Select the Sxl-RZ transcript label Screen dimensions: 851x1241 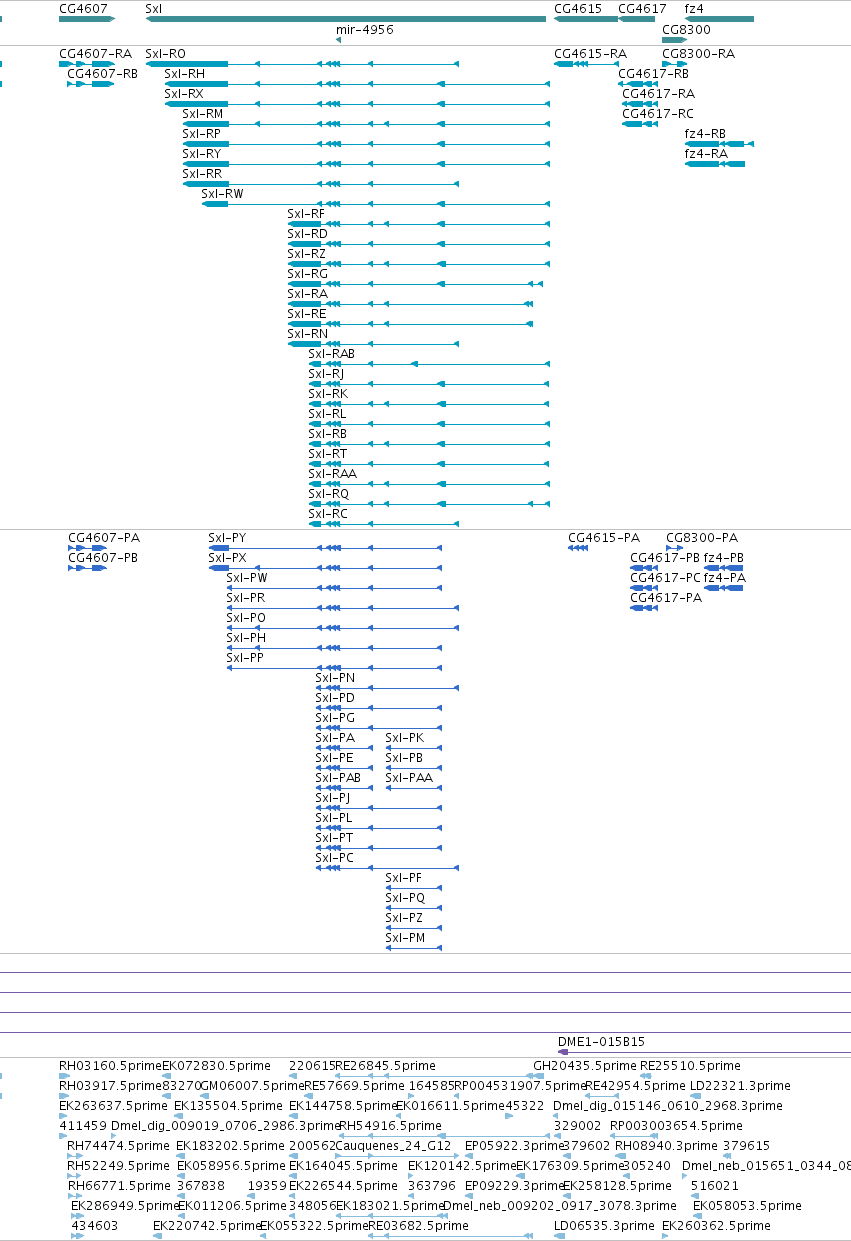[x=306, y=253]
